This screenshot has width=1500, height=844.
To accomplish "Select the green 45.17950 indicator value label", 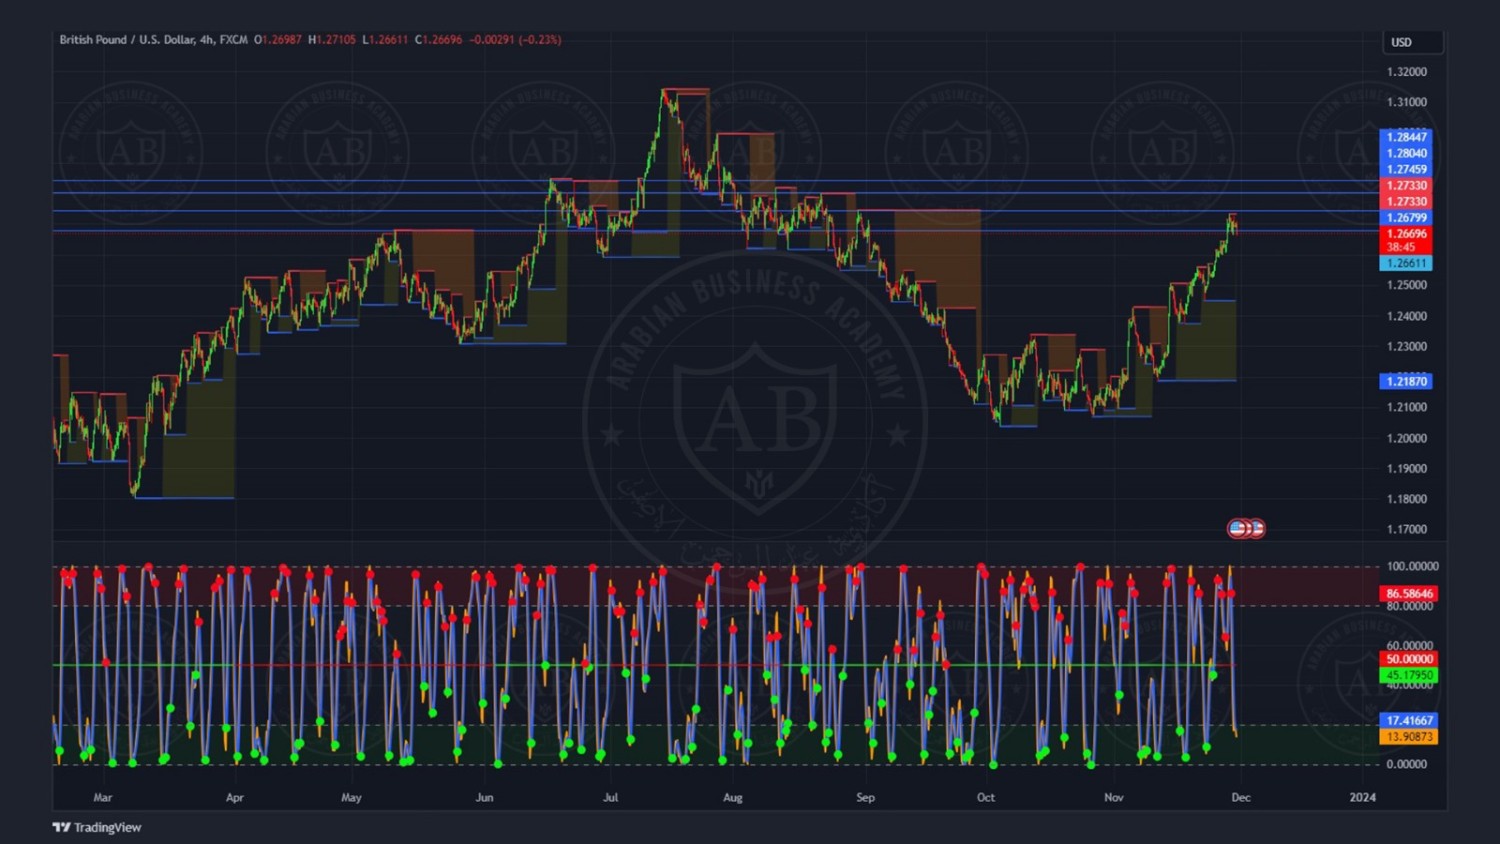I will [1409, 675].
